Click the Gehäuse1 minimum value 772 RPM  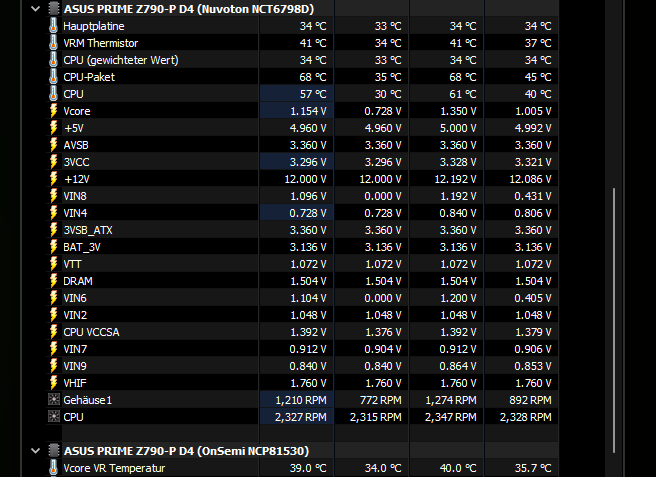tap(381, 400)
